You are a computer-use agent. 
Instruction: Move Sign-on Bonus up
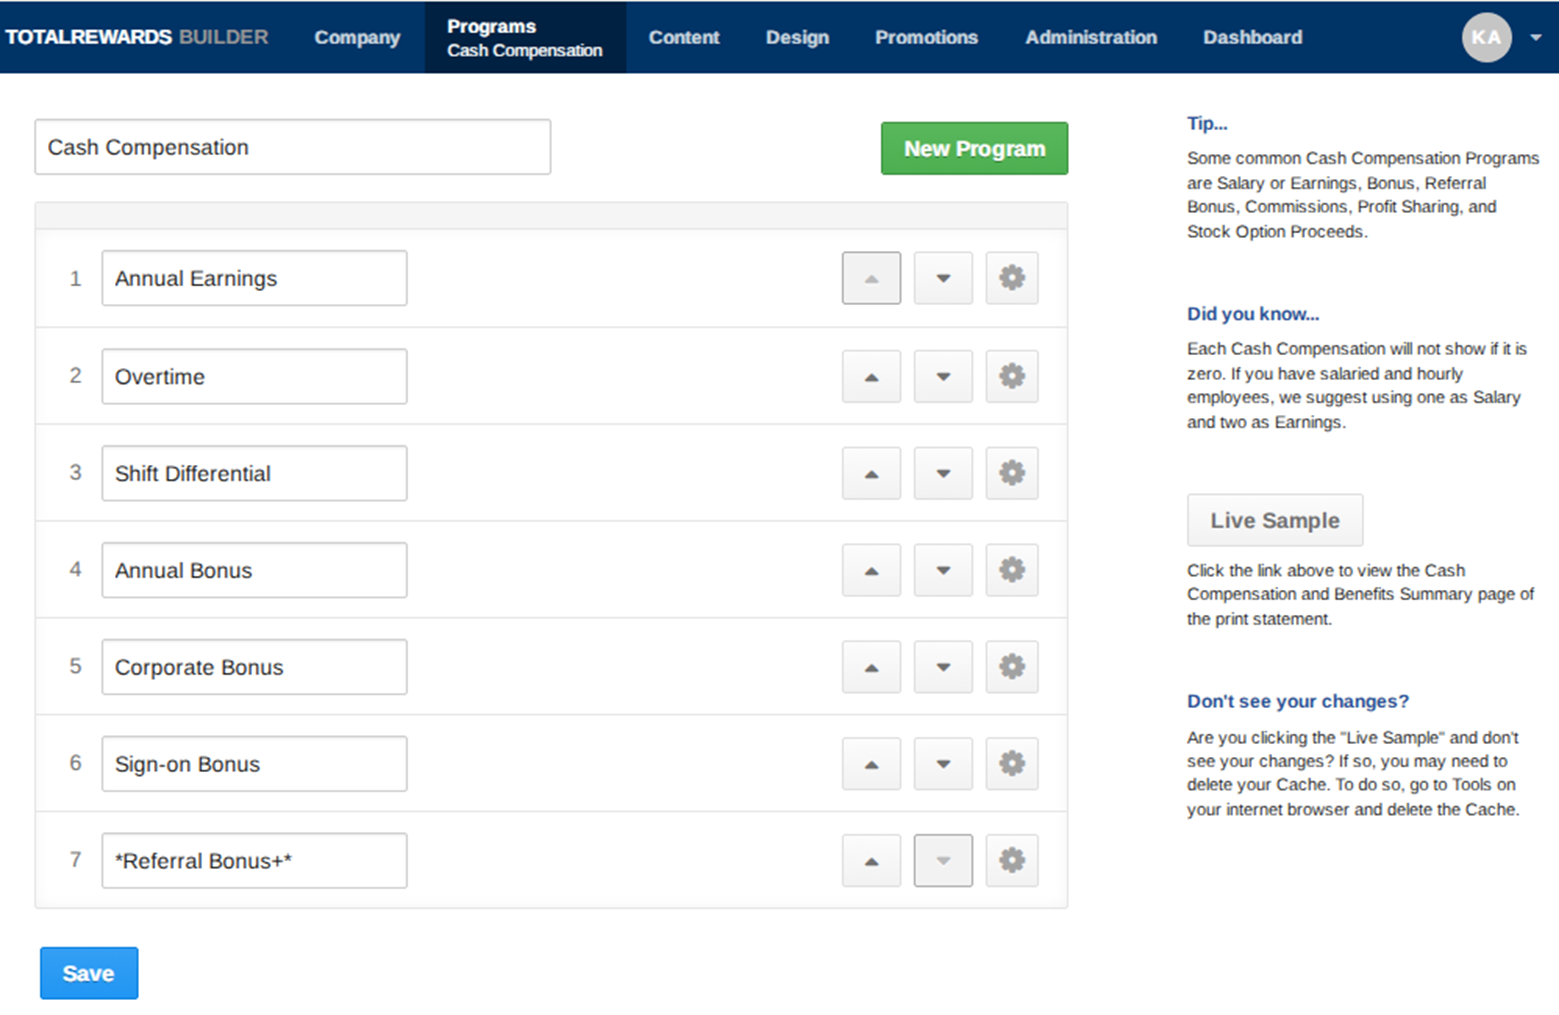(x=871, y=764)
